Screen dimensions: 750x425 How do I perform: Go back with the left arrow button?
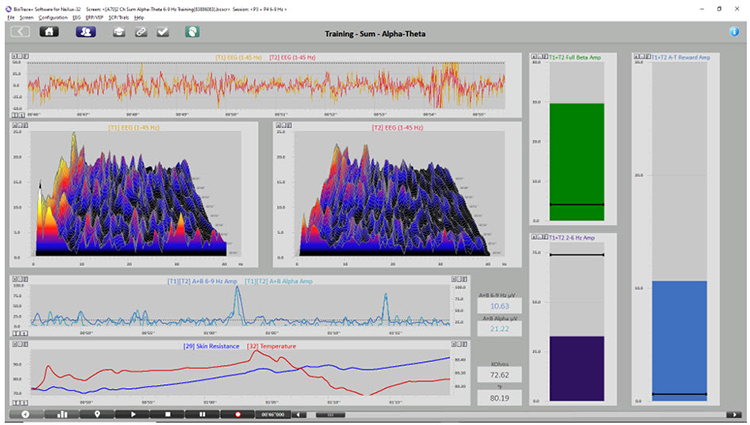click(x=20, y=32)
